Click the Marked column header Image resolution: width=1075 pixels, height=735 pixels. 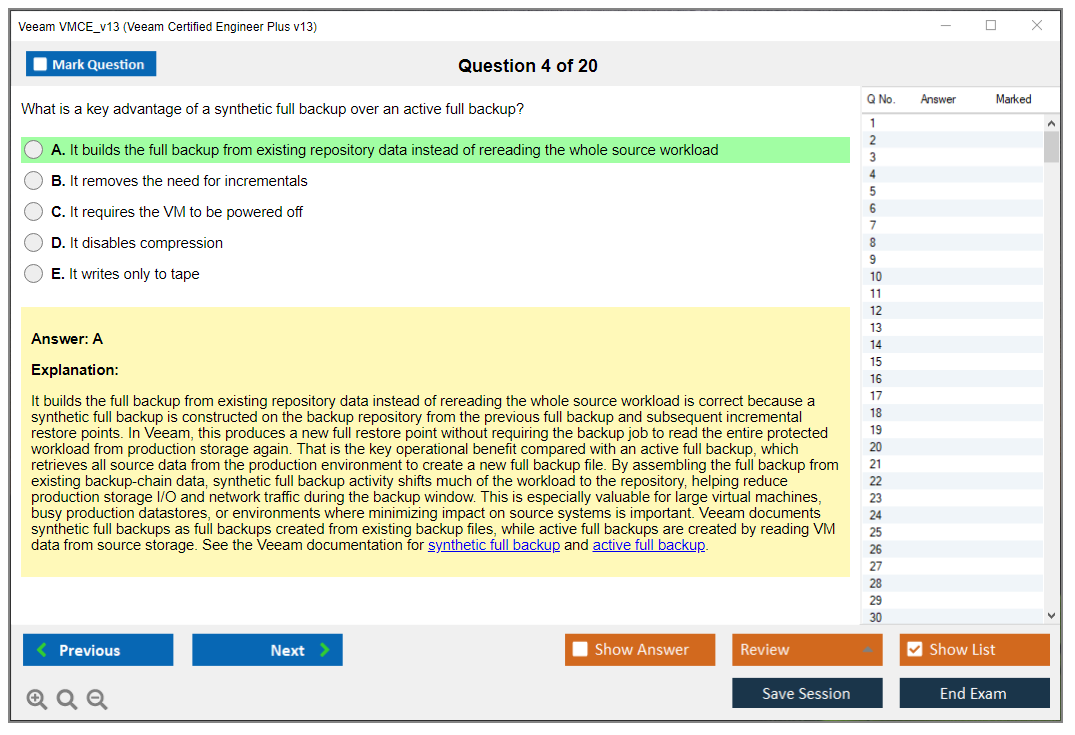(1013, 99)
